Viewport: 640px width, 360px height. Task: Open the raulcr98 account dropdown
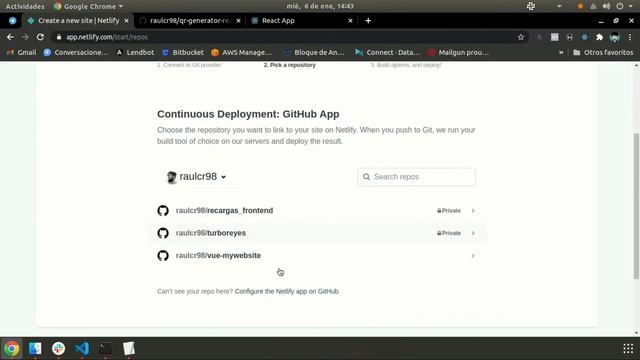click(x=196, y=177)
